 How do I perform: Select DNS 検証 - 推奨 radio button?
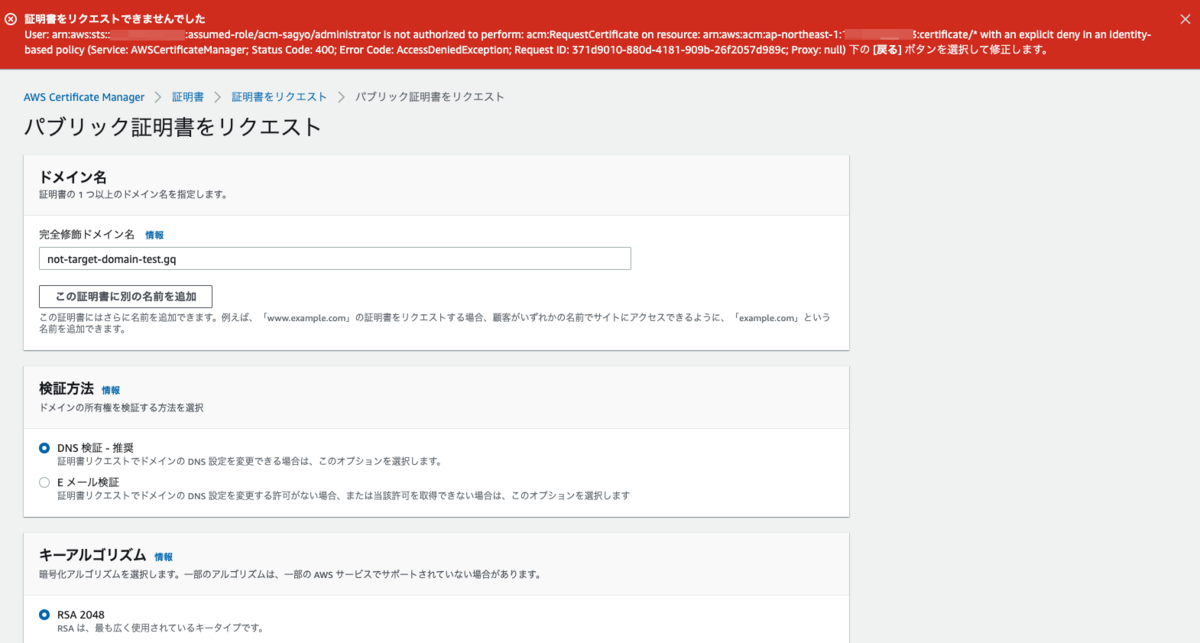click(44, 448)
